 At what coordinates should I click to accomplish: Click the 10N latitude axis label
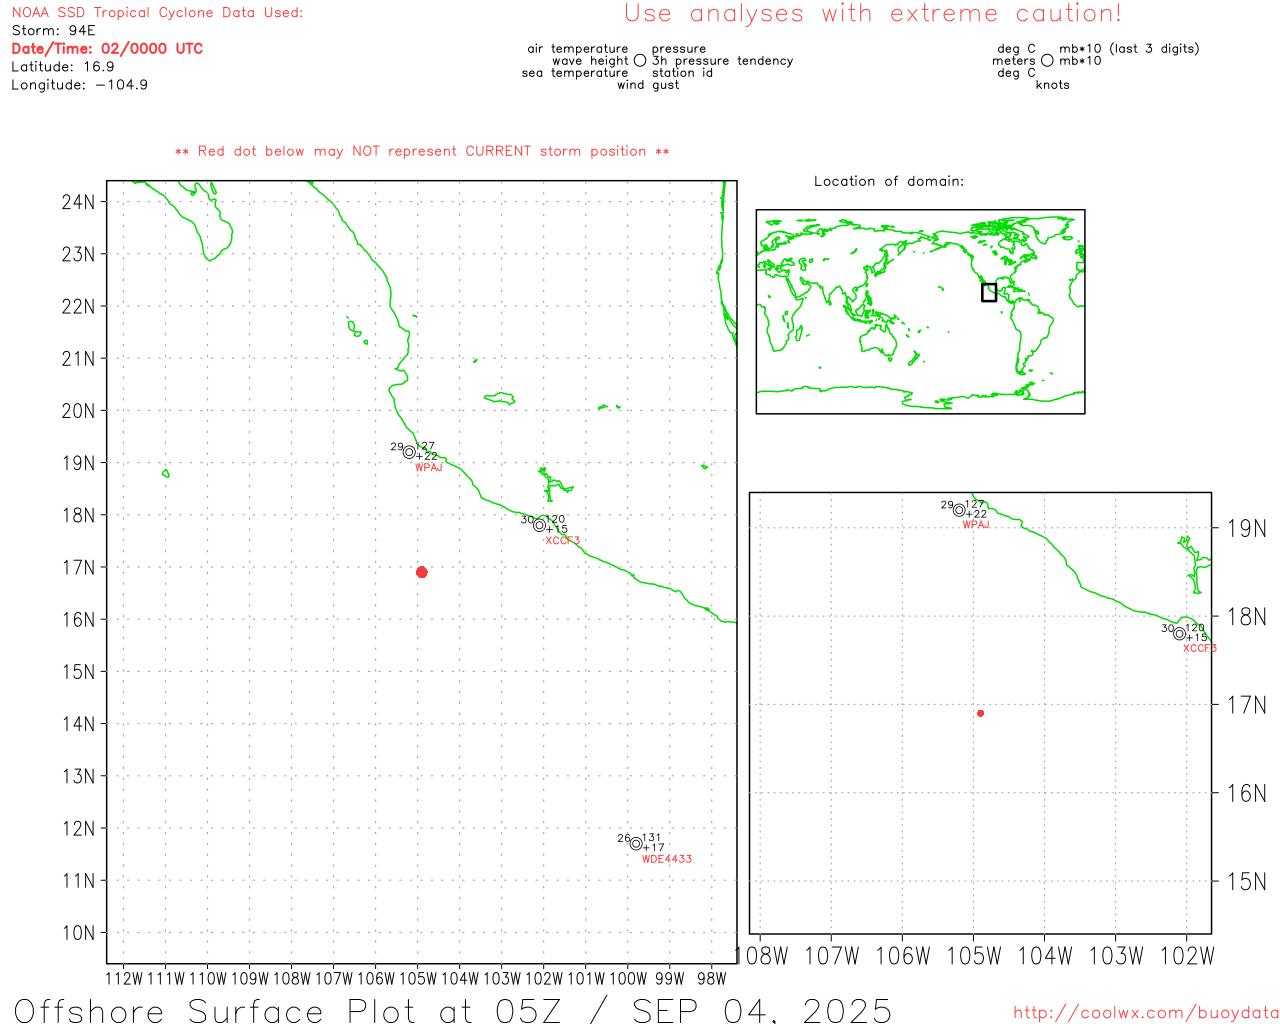78,933
